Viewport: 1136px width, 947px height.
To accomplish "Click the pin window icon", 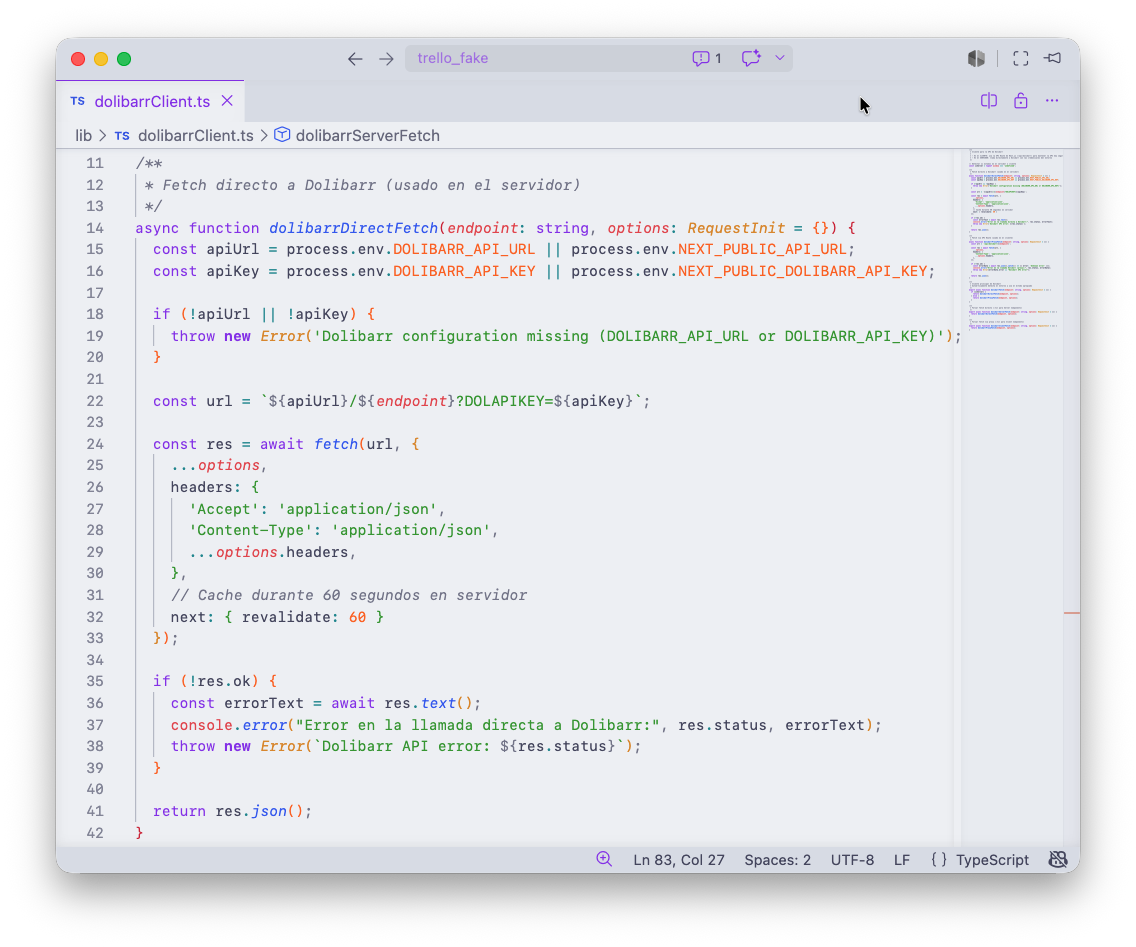I will click(x=1053, y=58).
